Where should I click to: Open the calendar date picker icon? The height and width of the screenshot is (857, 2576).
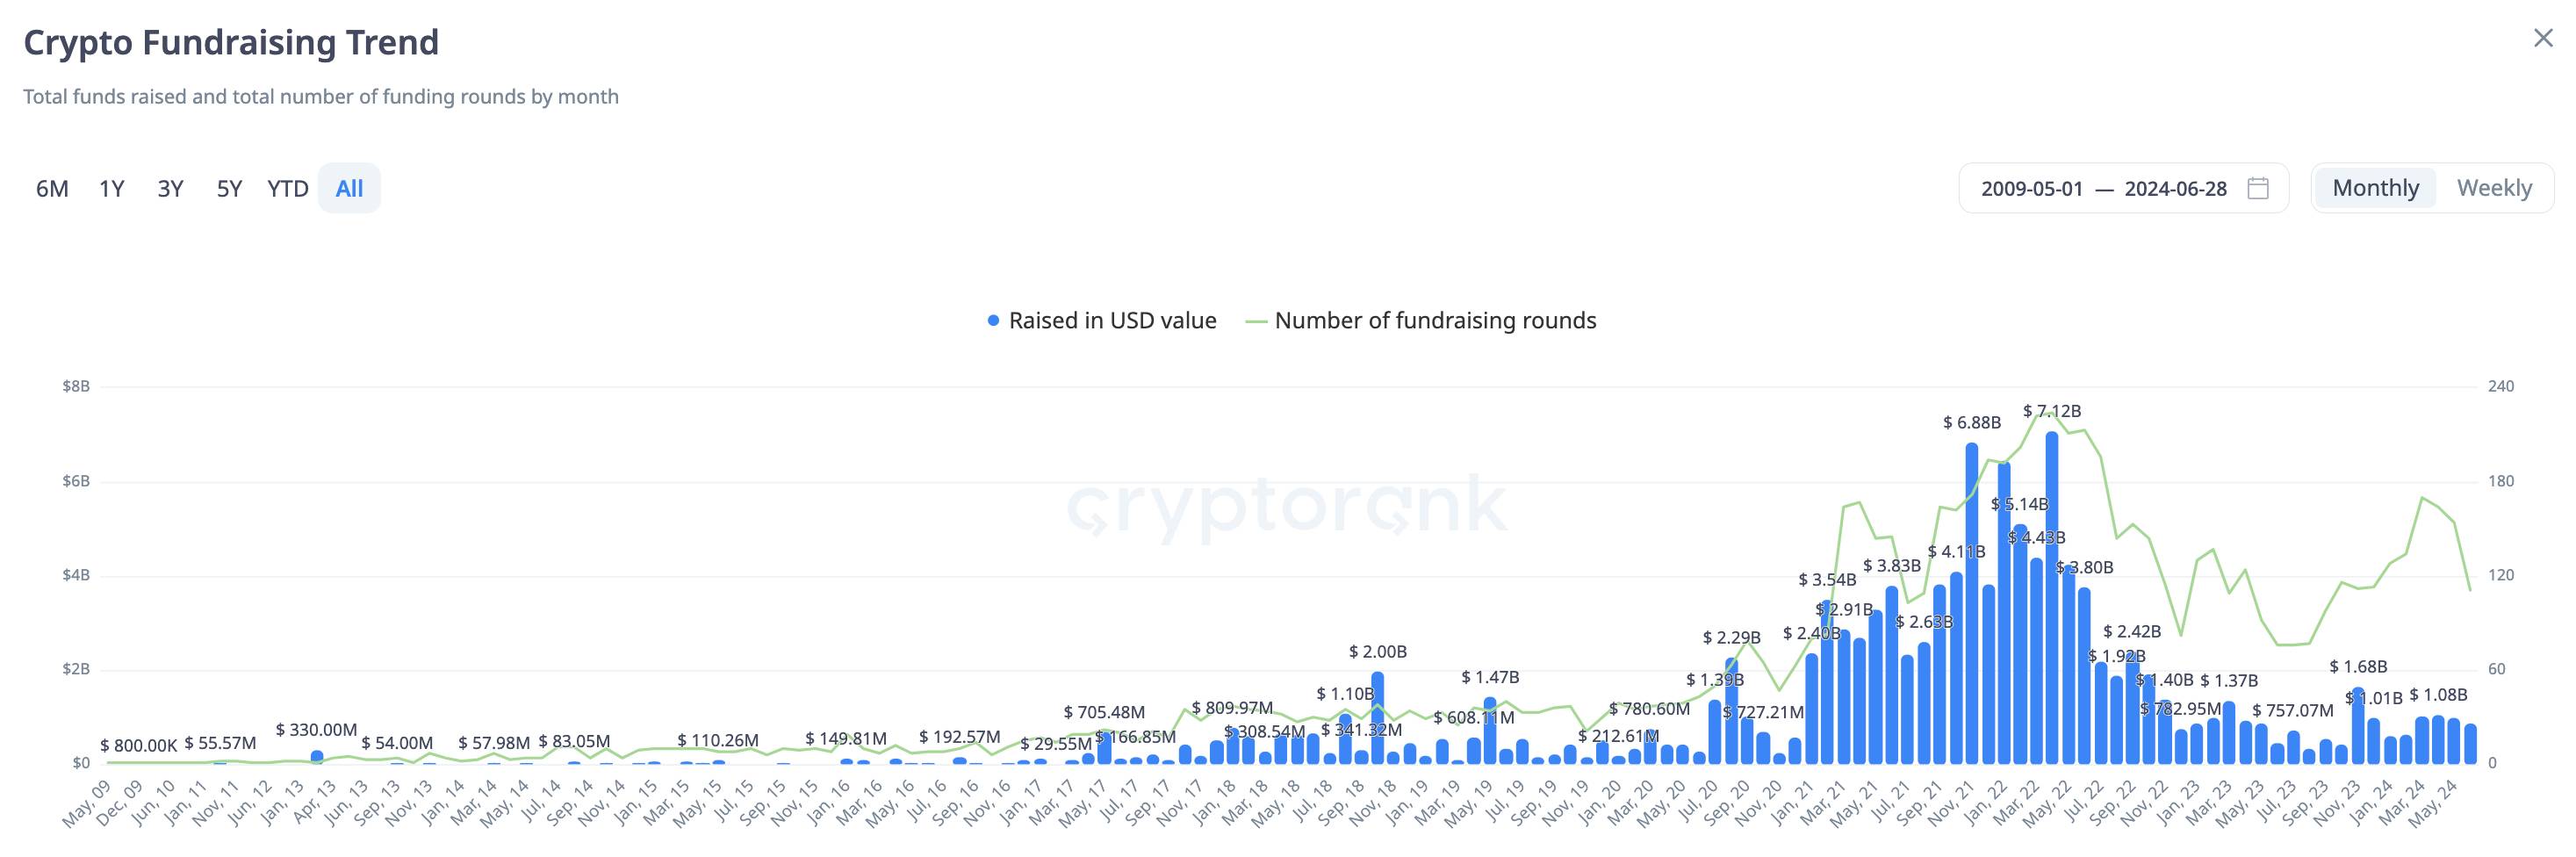pos(2258,188)
